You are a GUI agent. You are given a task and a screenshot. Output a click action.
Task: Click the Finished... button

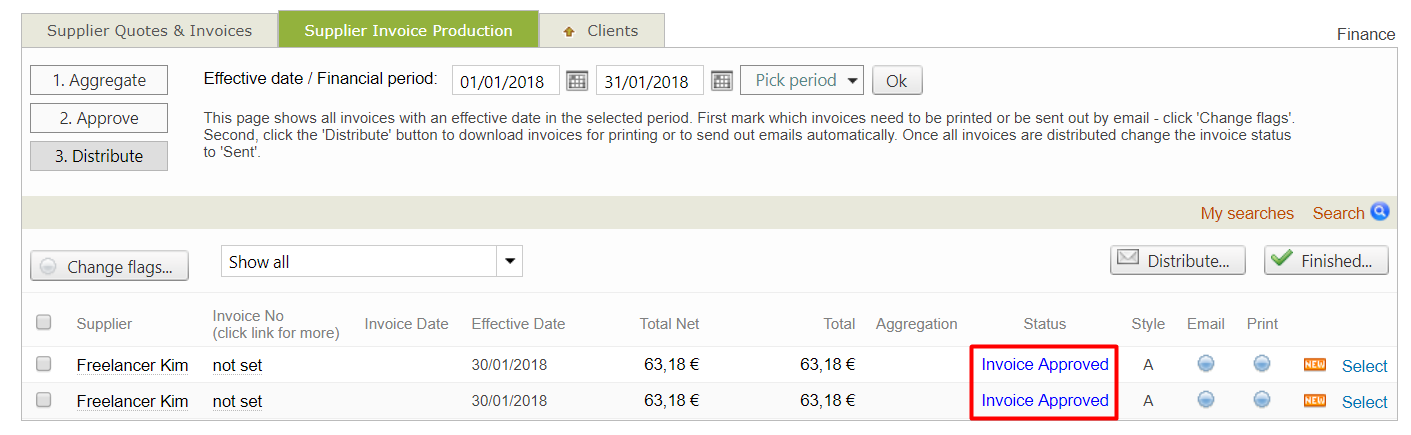(1325, 261)
